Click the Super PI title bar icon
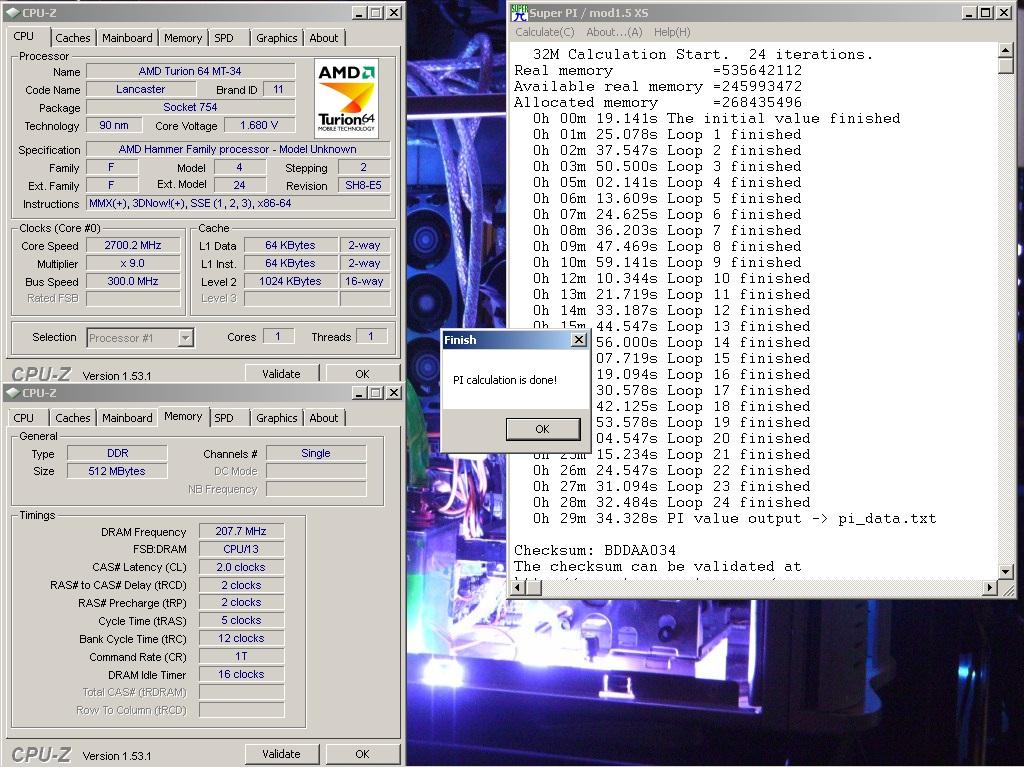Viewport: 1024px width, 768px height. click(519, 12)
